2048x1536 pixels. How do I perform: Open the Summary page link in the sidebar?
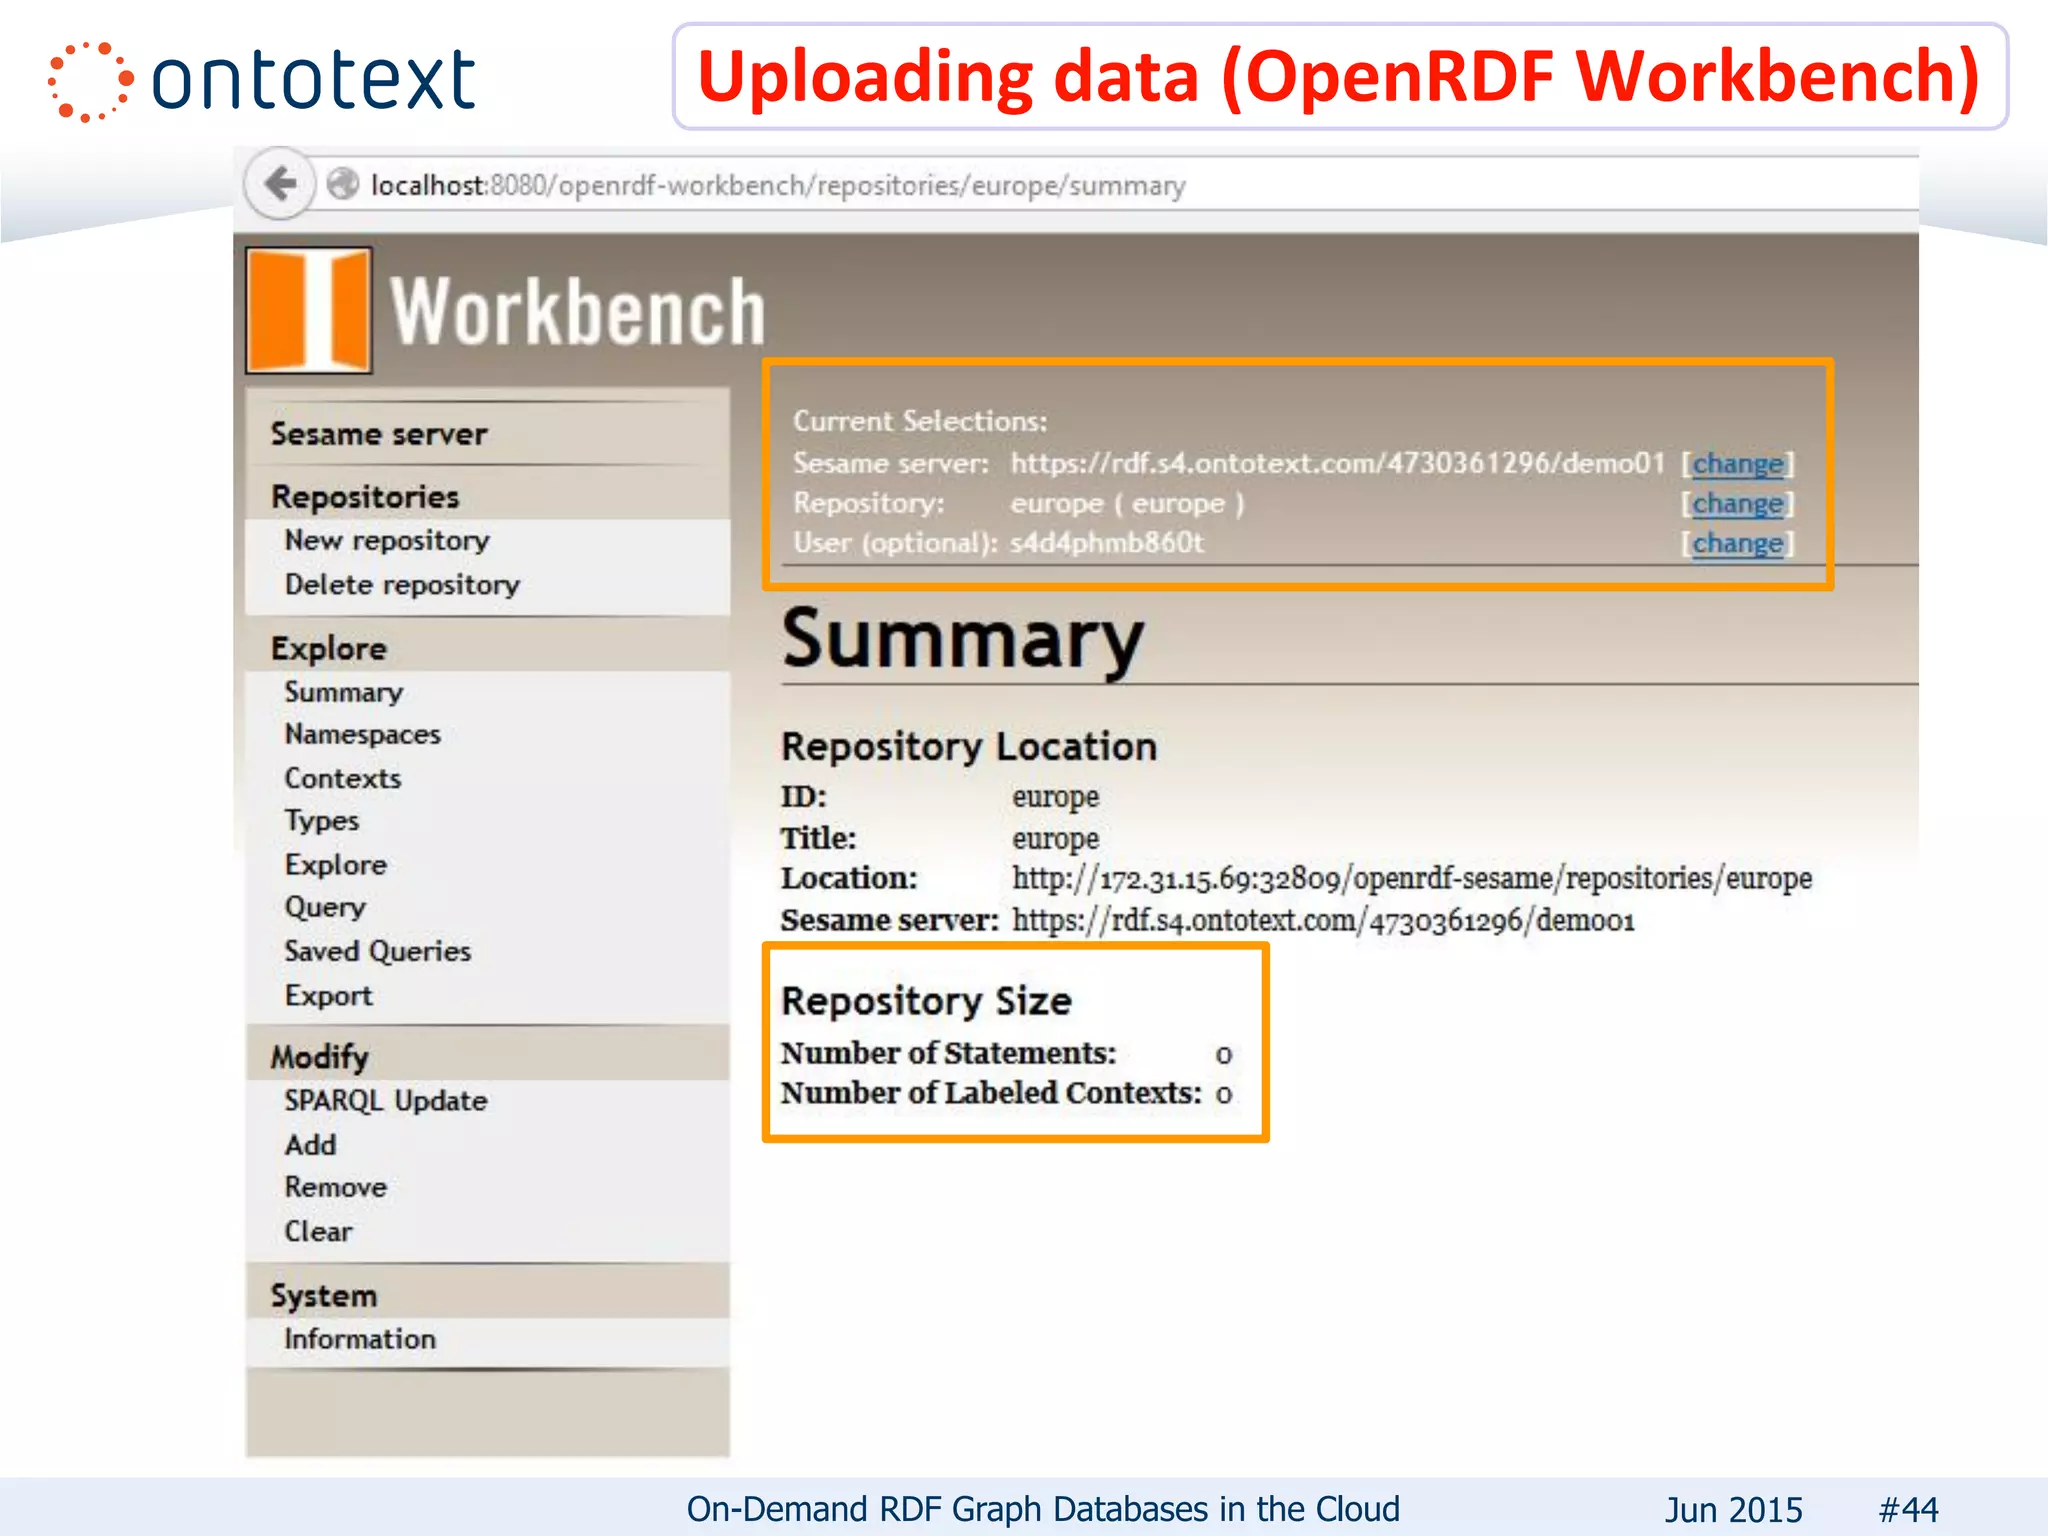(344, 692)
